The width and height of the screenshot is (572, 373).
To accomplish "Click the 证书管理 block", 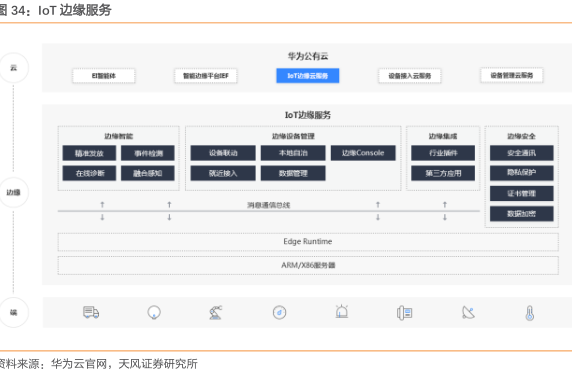I will [x=522, y=193].
